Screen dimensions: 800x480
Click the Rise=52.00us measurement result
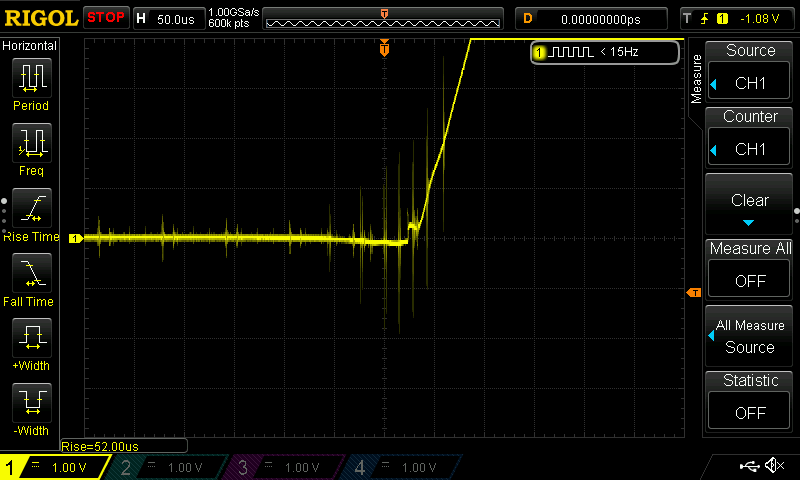[x=124, y=446]
